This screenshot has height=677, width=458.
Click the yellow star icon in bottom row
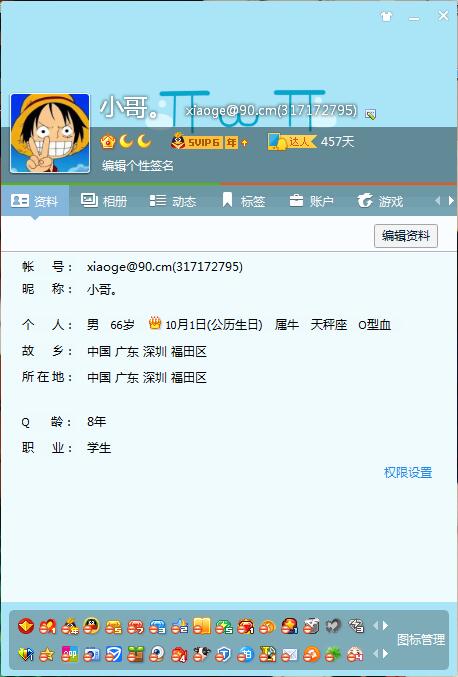(47, 655)
